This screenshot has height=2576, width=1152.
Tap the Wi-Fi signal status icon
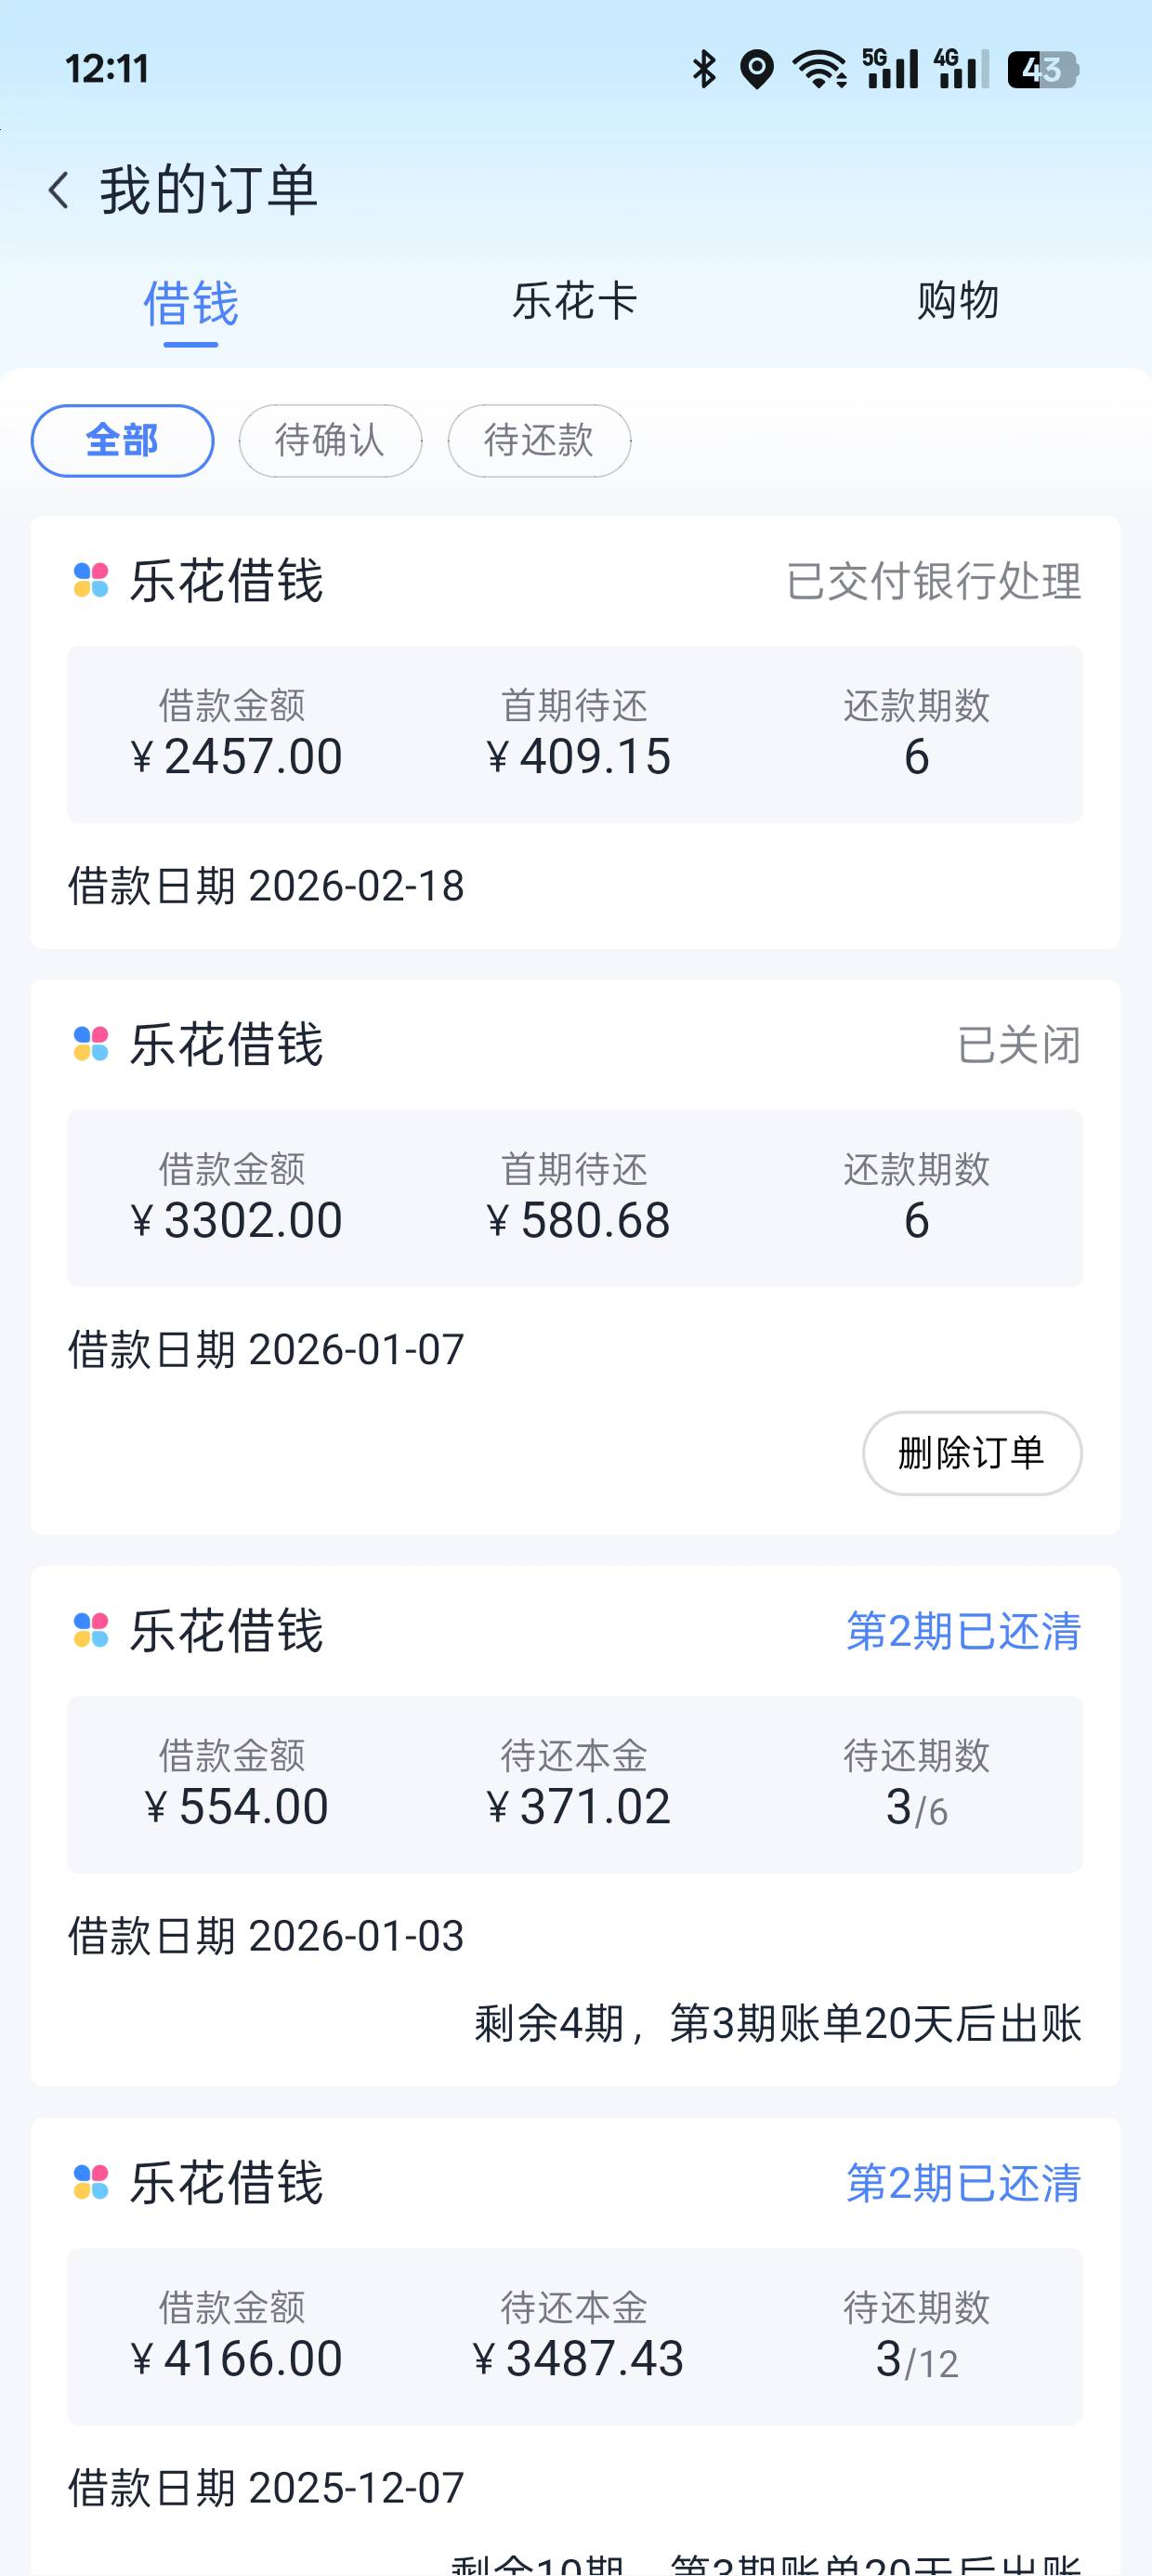click(819, 69)
